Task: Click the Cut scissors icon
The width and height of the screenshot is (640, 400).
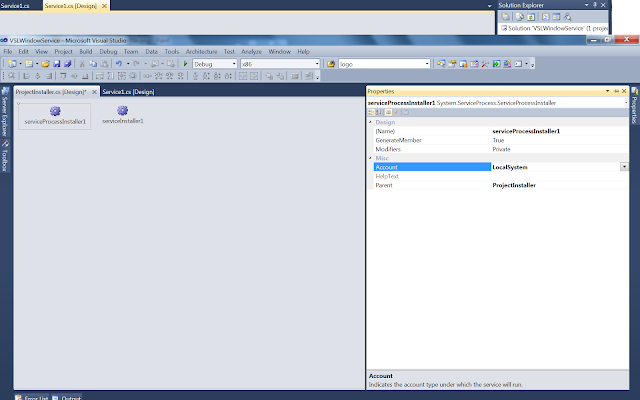Action: point(82,64)
